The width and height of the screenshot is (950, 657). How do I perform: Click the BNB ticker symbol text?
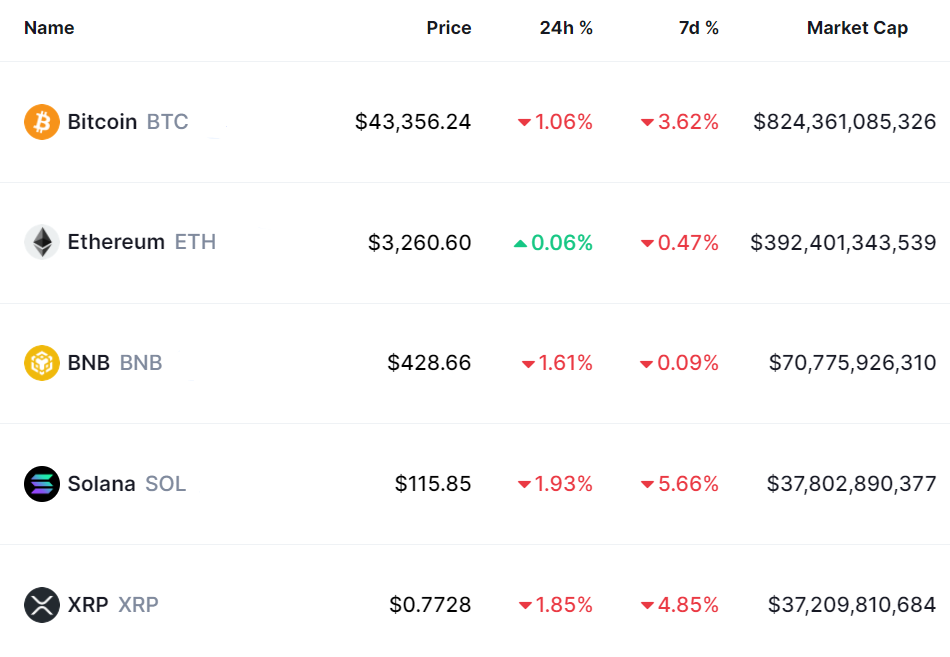(141, 363)
